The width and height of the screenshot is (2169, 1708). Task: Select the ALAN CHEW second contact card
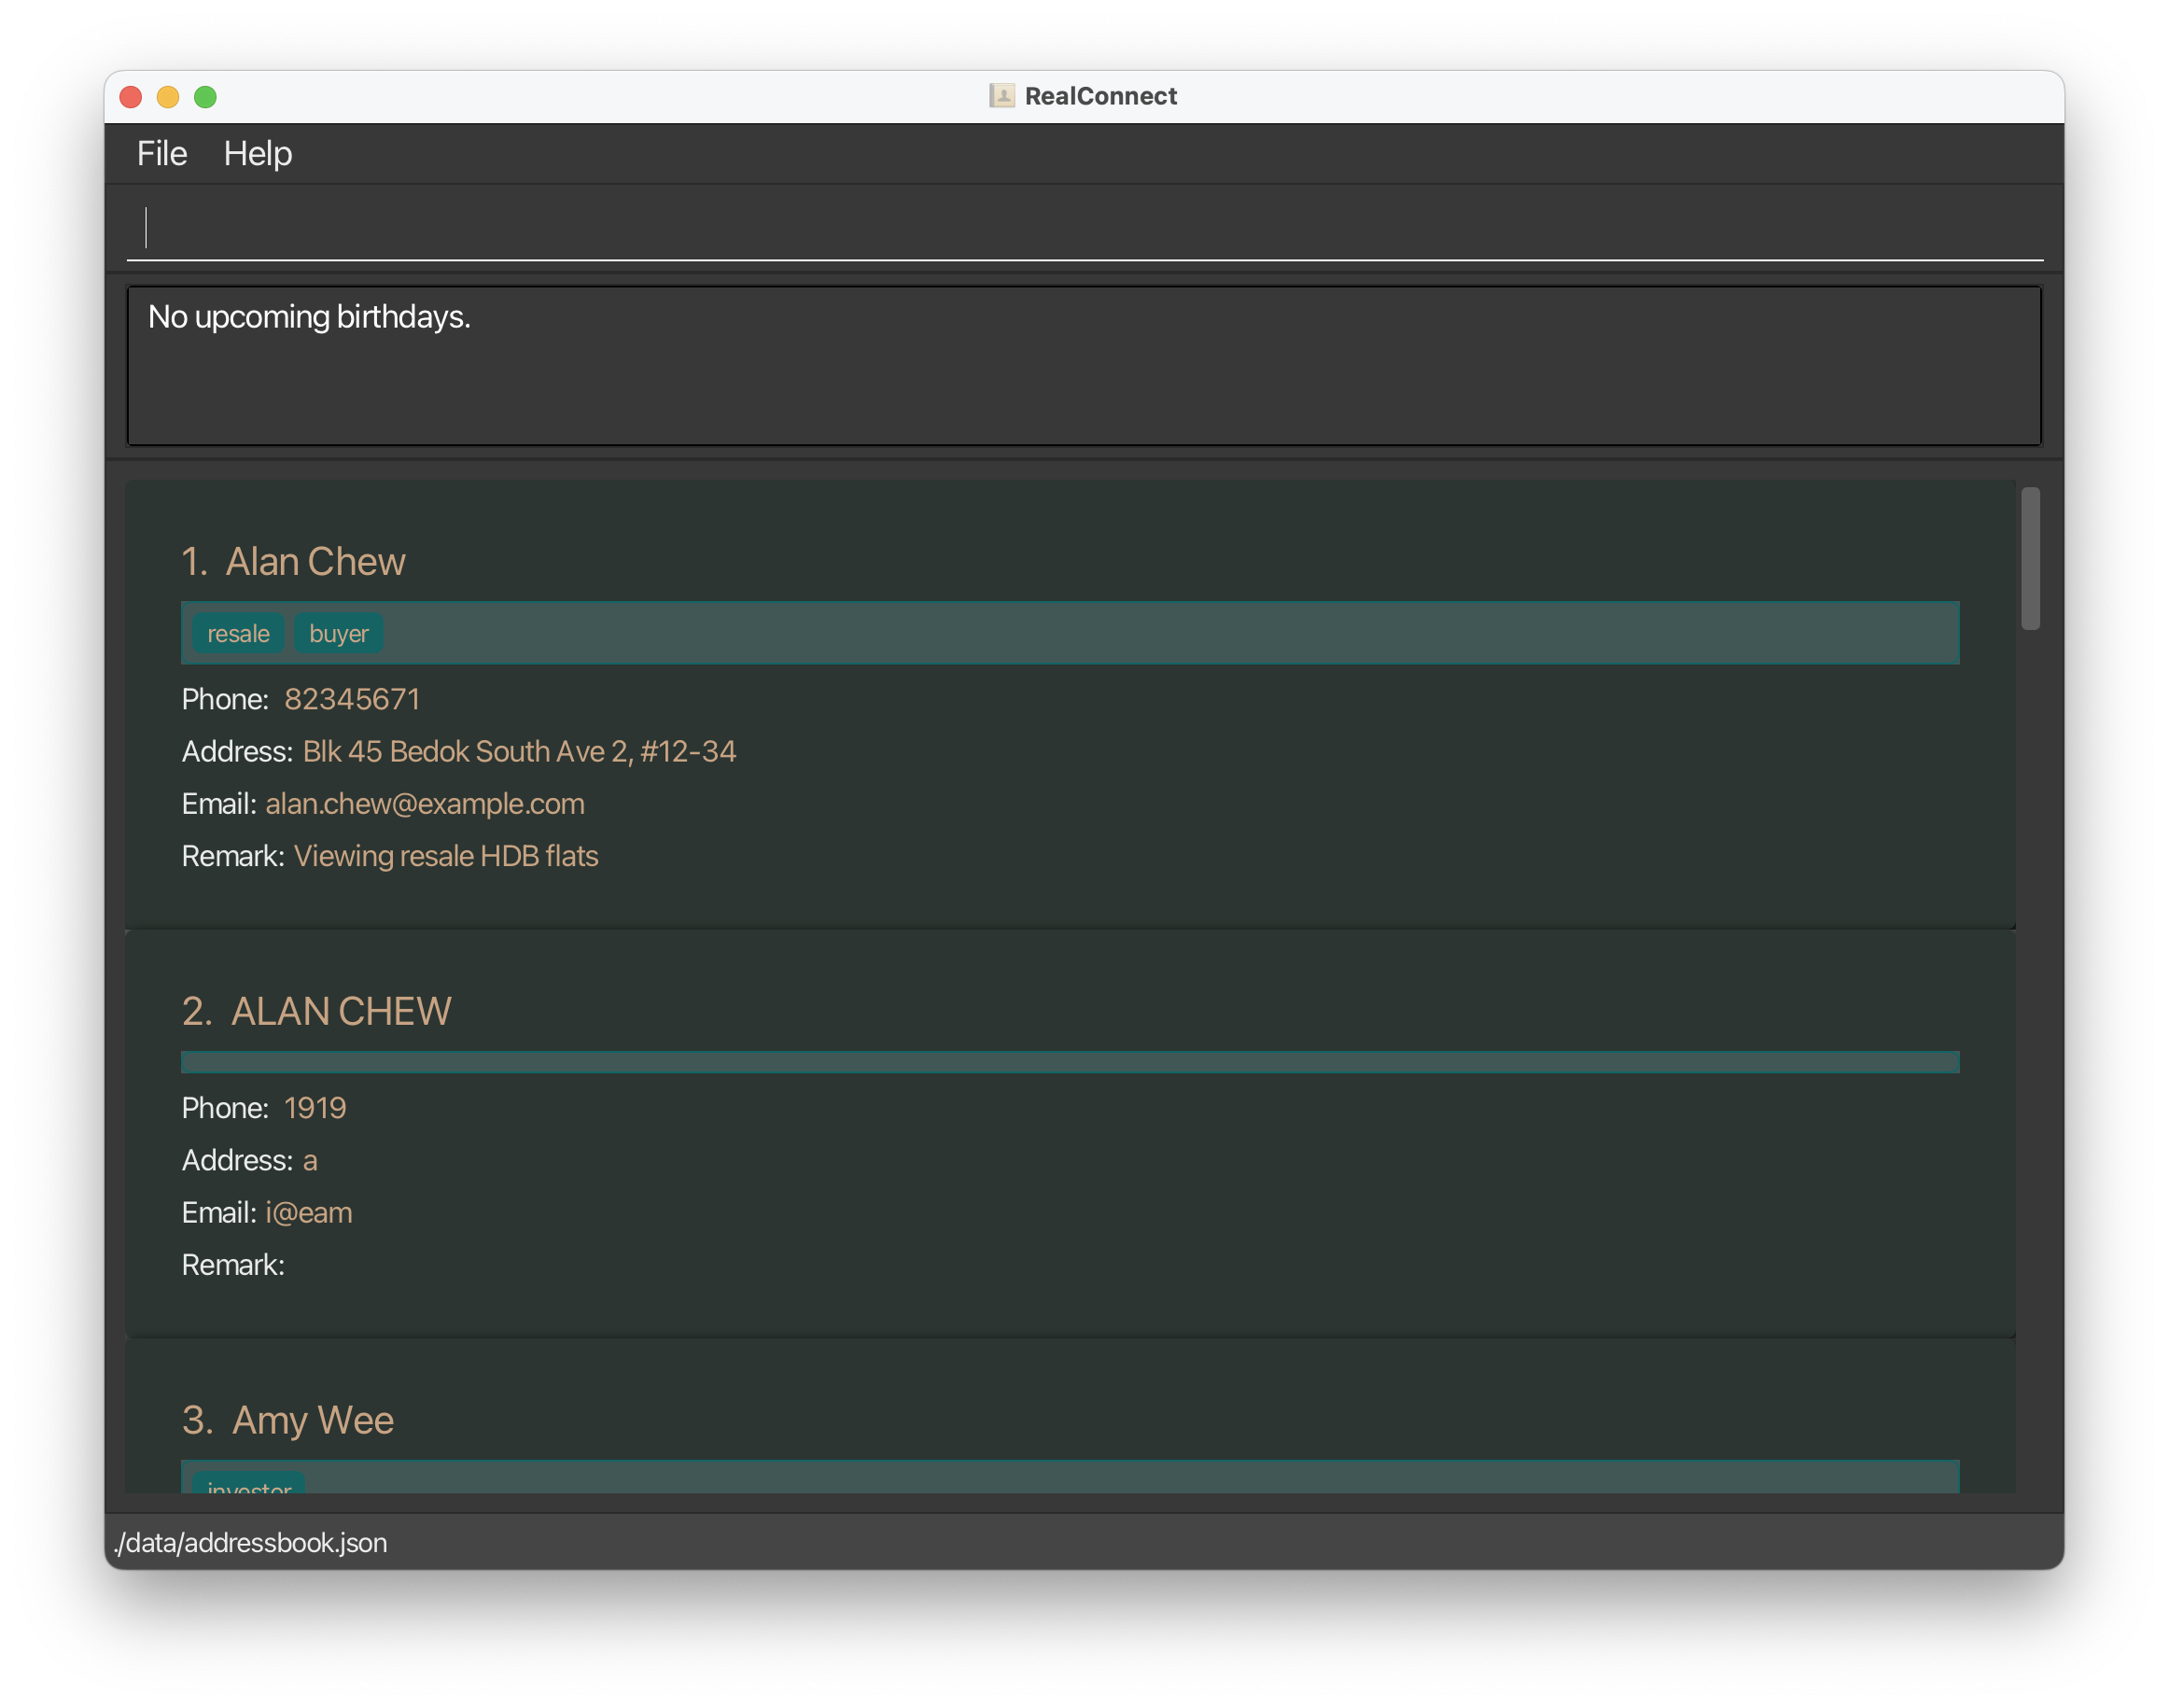(x=341, y=1012)
